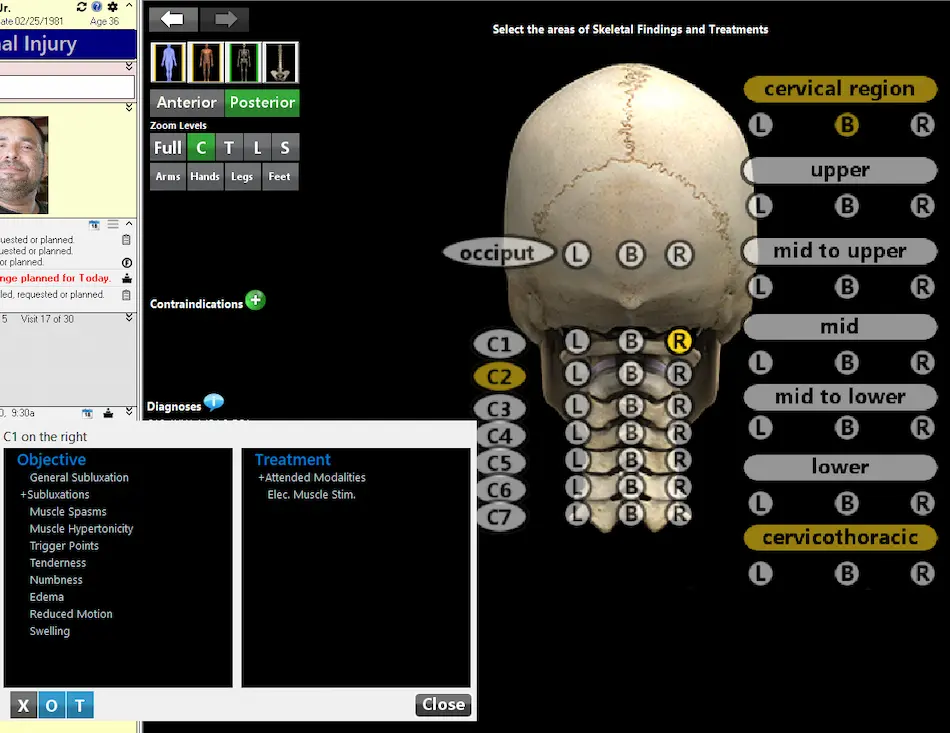The height and width of the screenshot is (733, 950).
Task: Choose the full skeleton view icon
Action: [243, 62]
